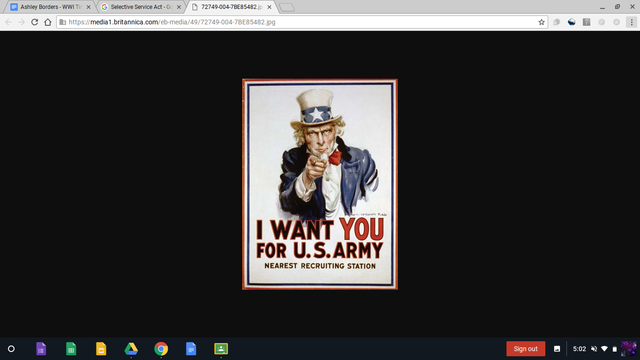
Task: Bookmark this page with the star
Action: point(541,22)
